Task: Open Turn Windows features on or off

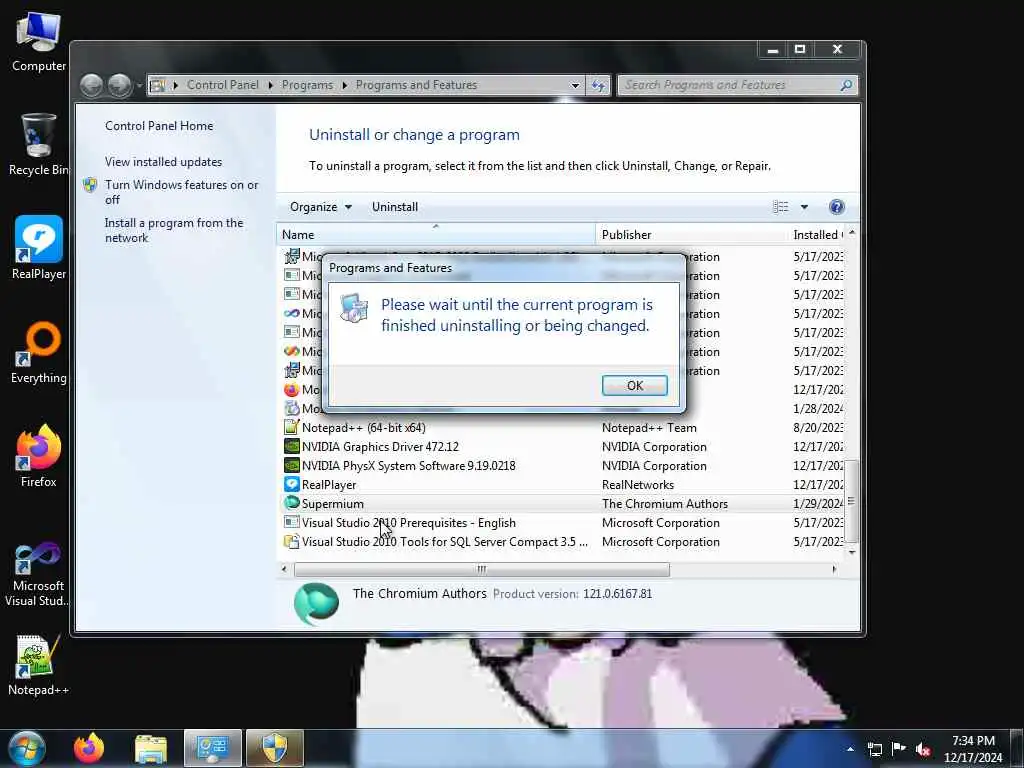Action: (182, 192)
